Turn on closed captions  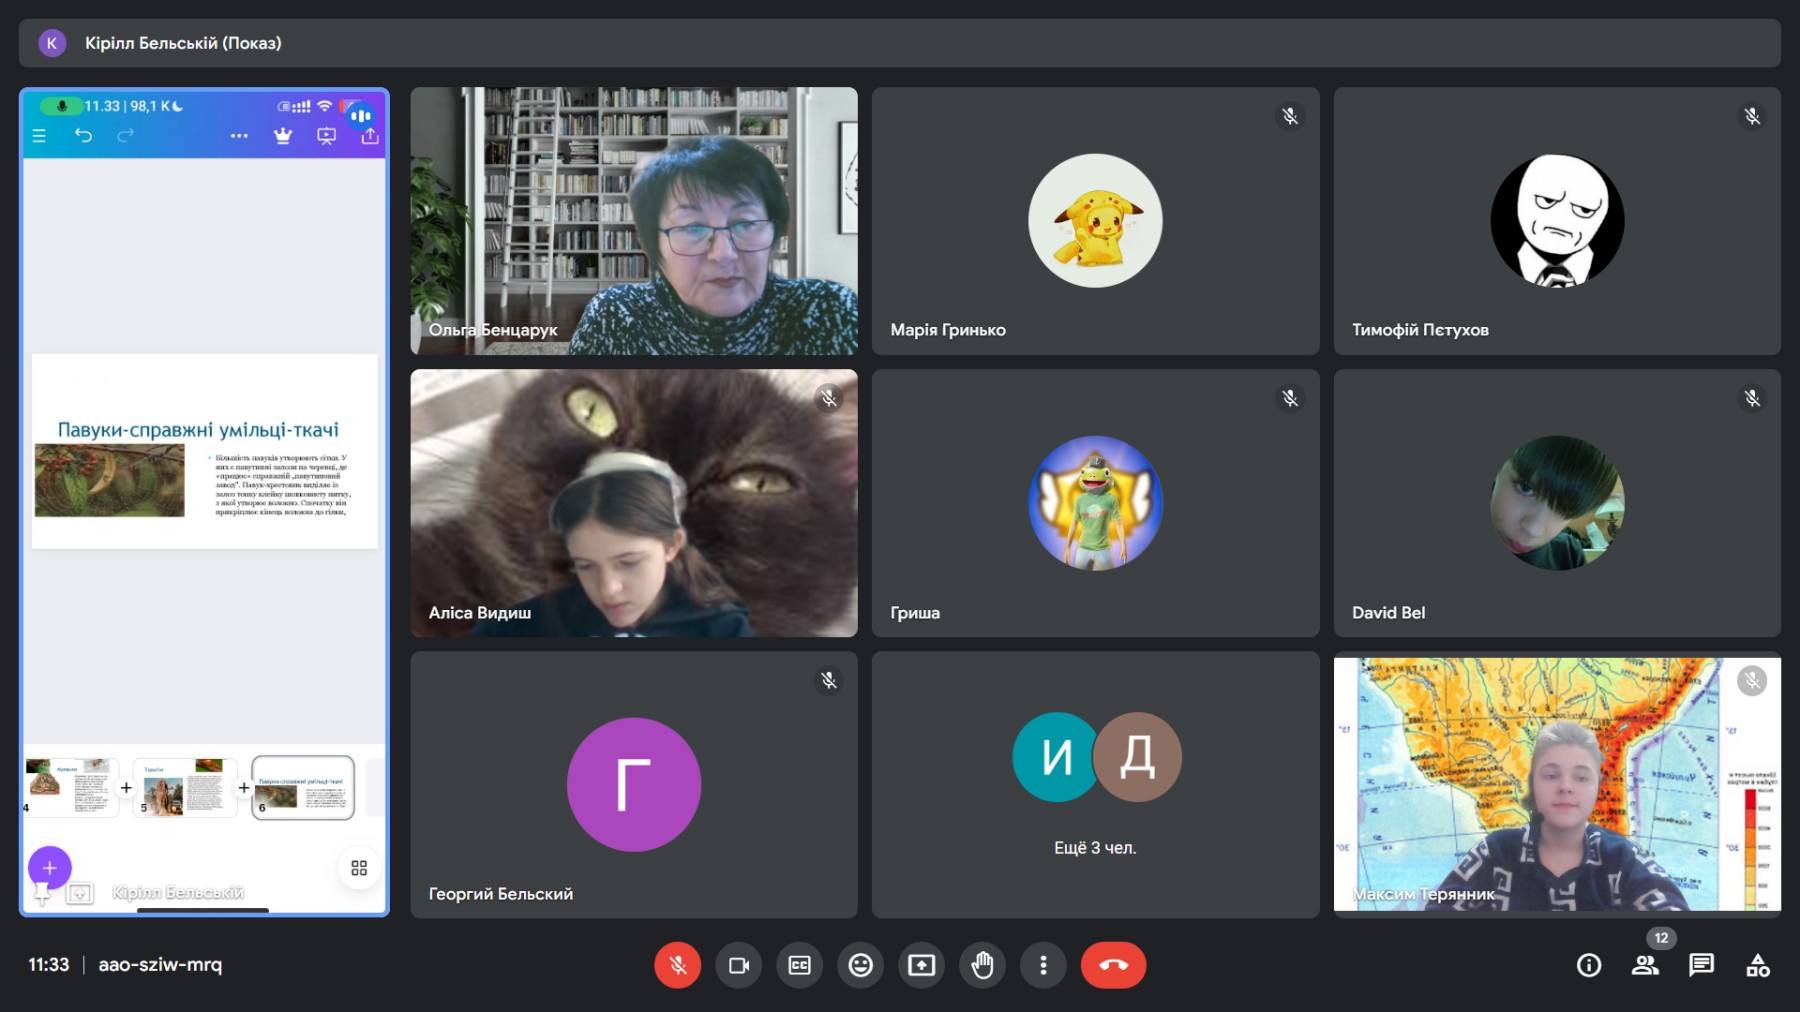coord(800,965)
